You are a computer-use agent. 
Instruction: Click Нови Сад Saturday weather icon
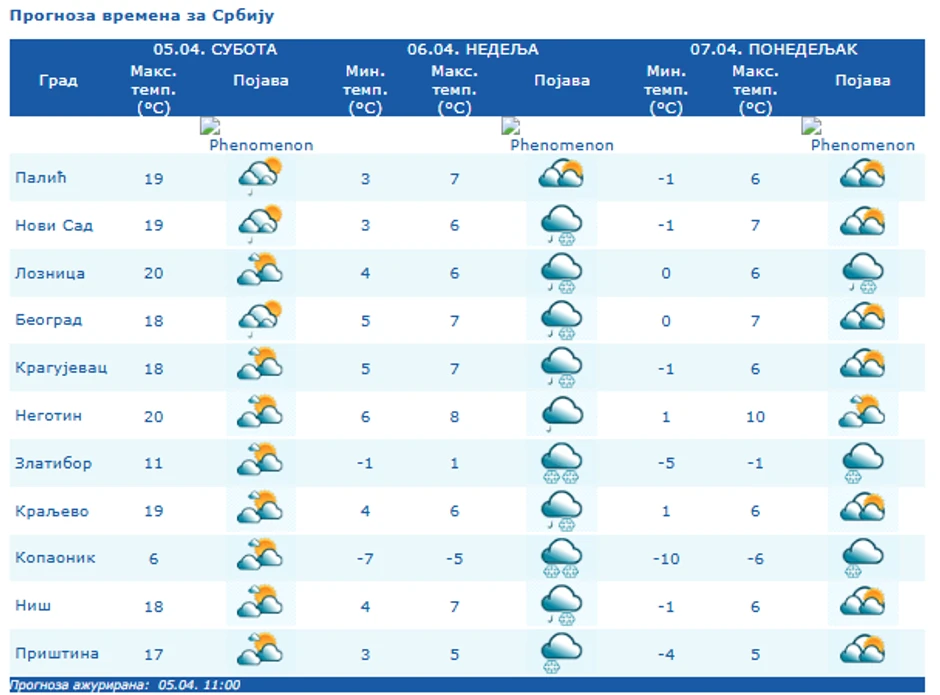click(261, 224)
